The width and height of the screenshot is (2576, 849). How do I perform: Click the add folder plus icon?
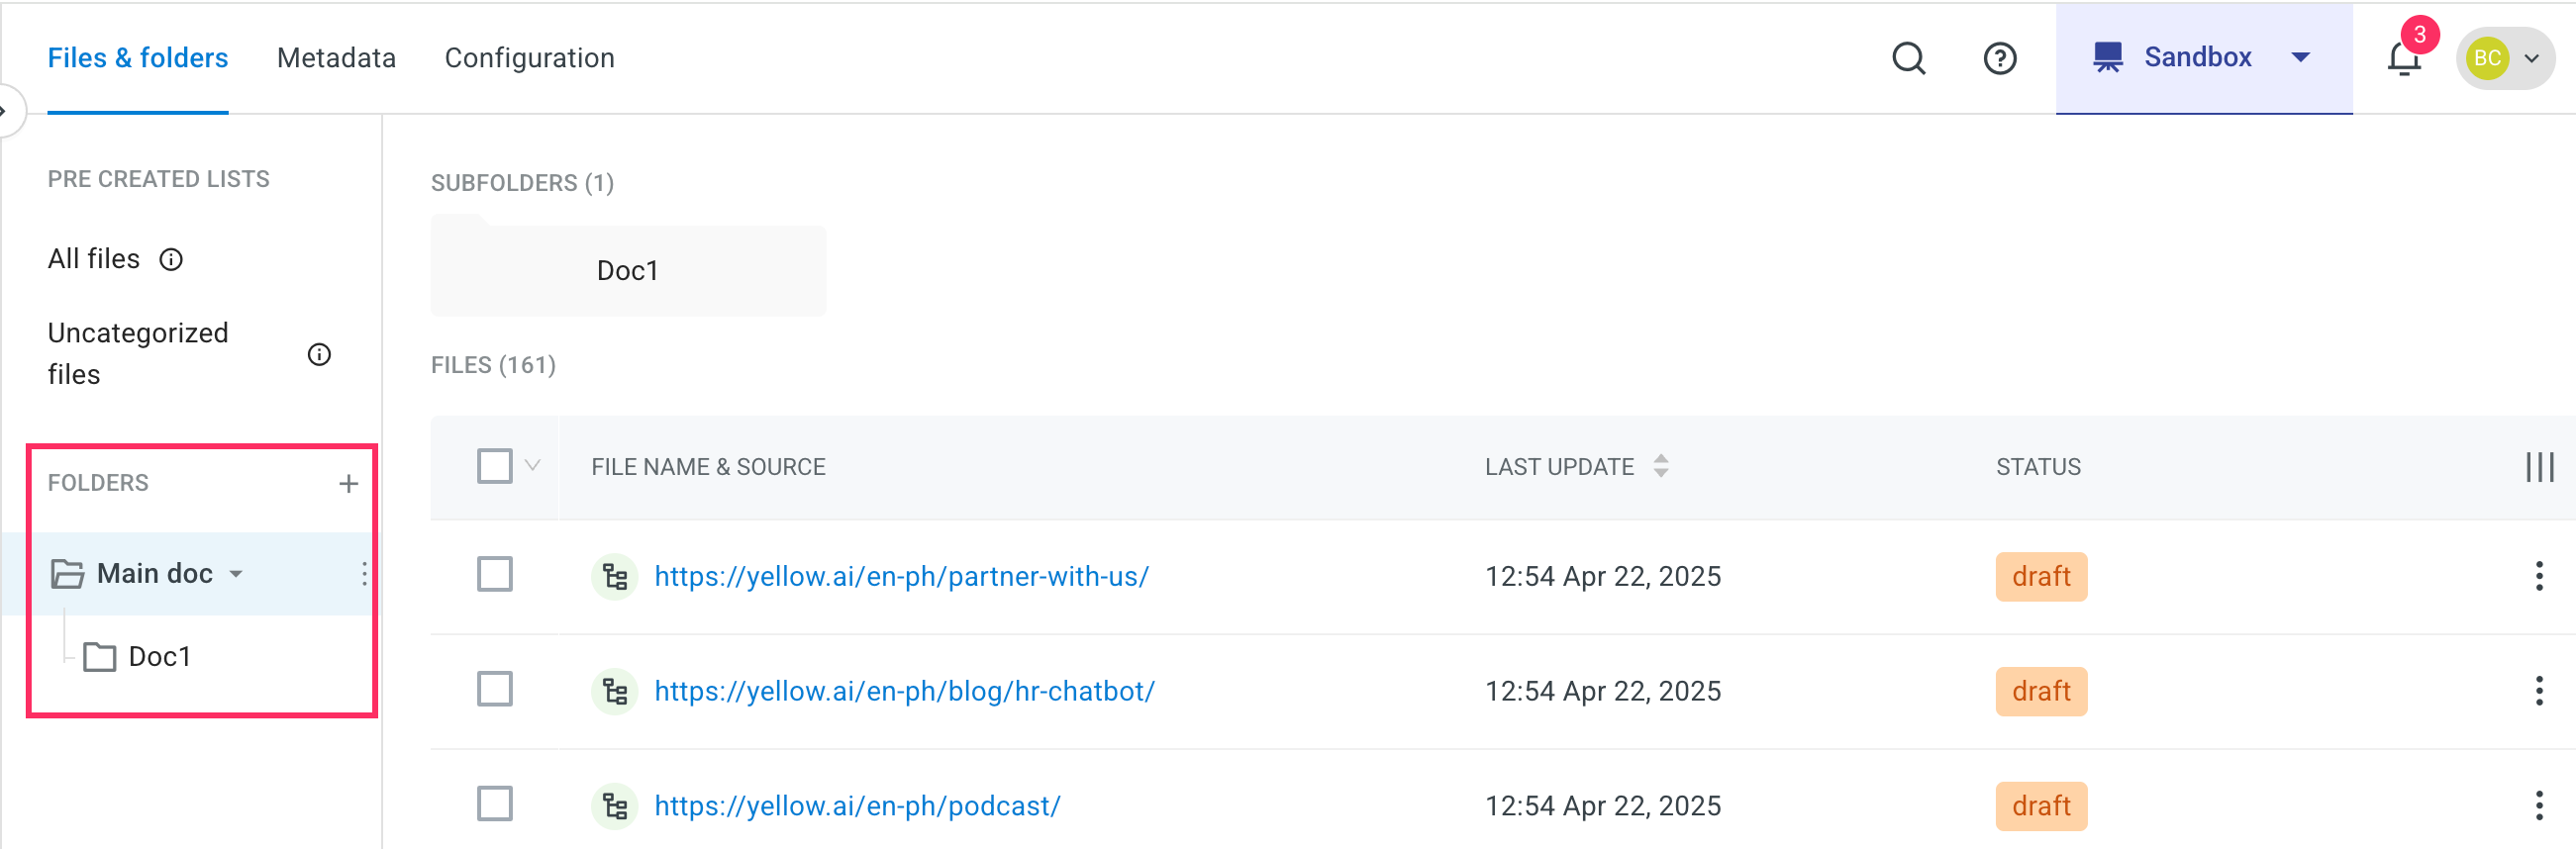tap(348, 484)
